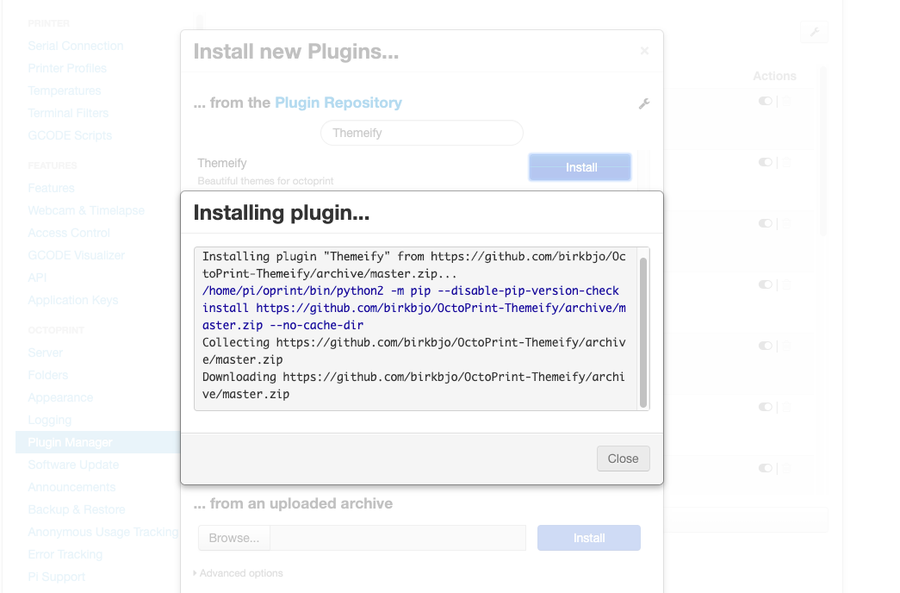Close the Installing plugin dialog

[623, 458]
